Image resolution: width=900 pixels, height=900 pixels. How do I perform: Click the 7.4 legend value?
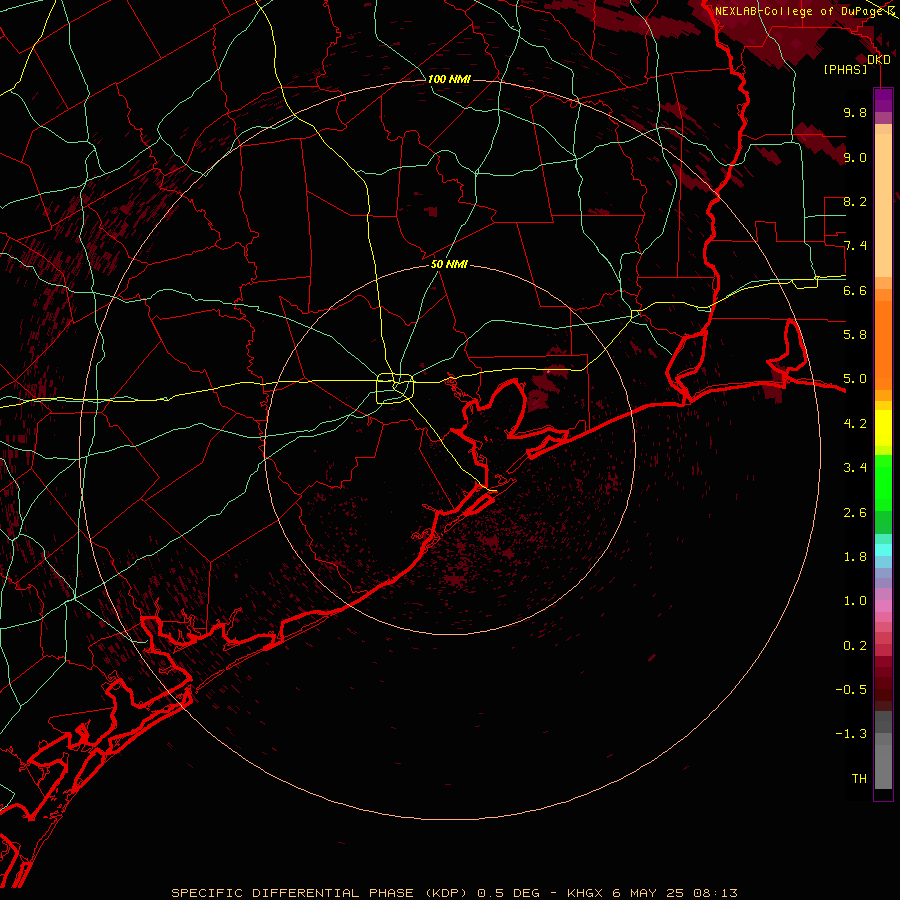(x=855, y=246)
